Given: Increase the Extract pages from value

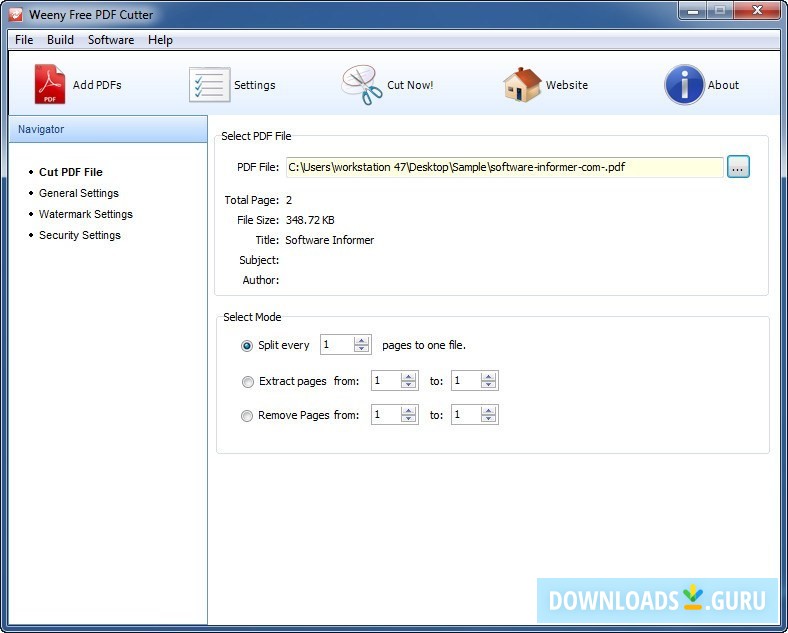Looking at the screenshot, I should click(x=409, y=376).
